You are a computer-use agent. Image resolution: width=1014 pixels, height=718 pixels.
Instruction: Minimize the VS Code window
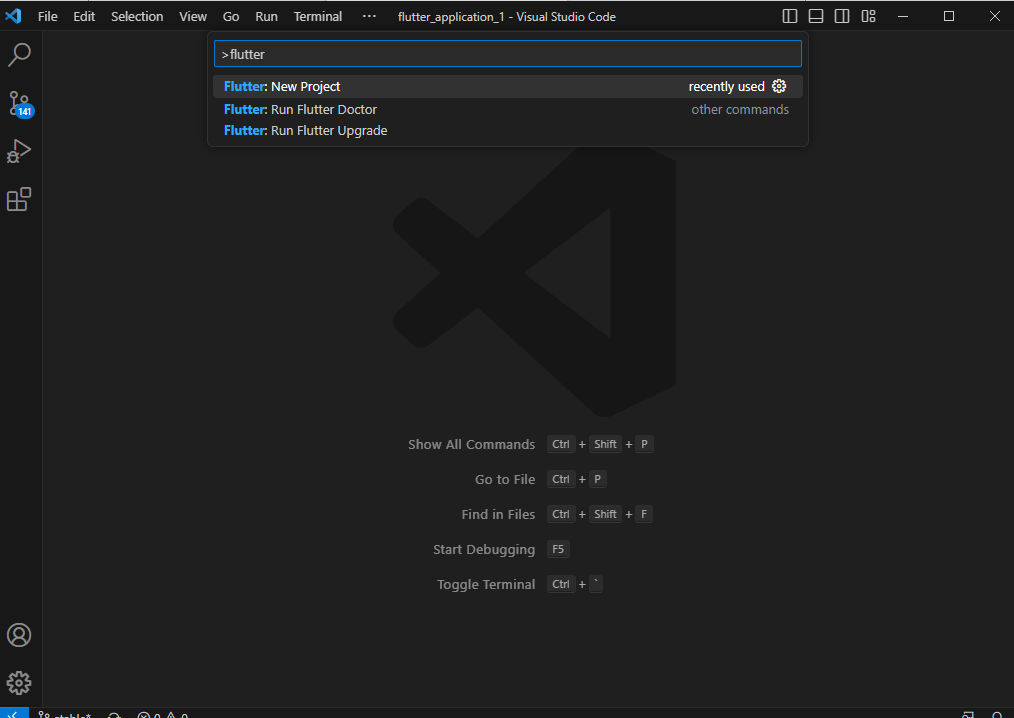point(903,16)
